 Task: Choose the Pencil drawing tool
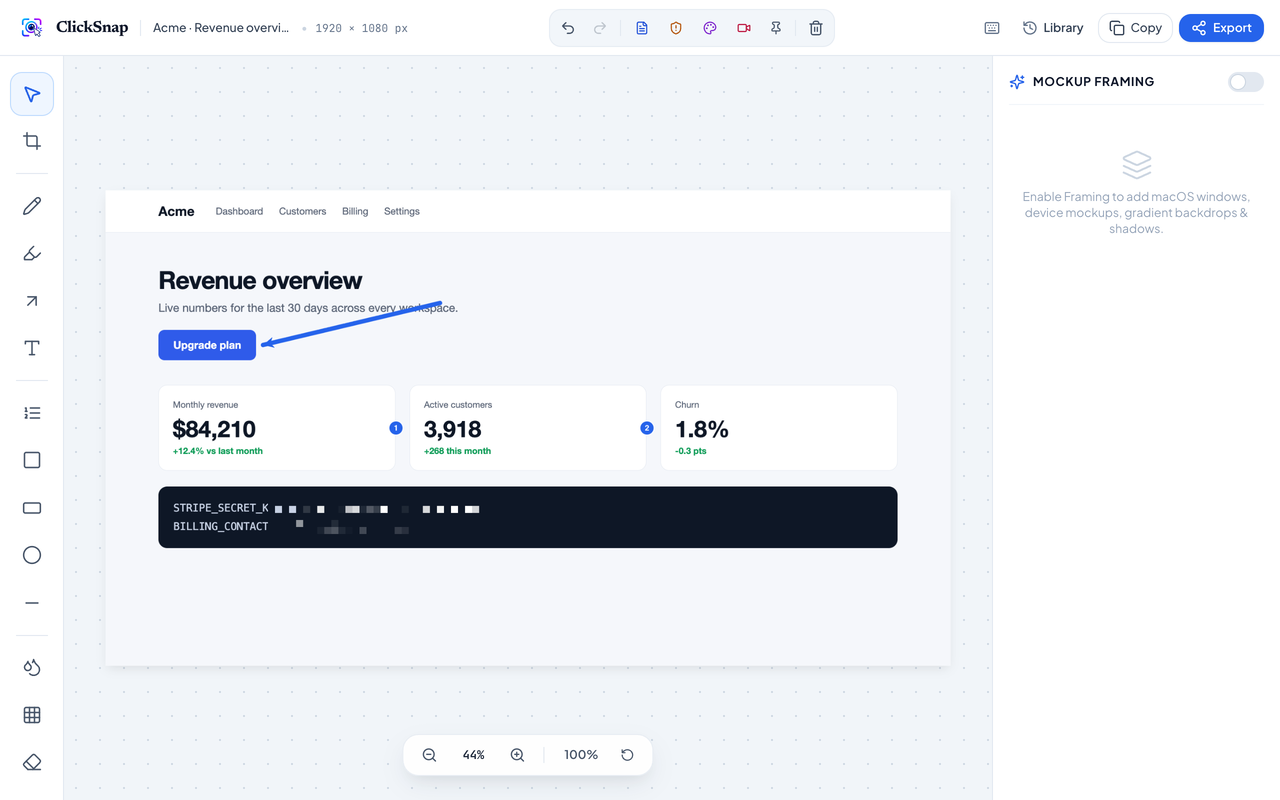point(32,206)
